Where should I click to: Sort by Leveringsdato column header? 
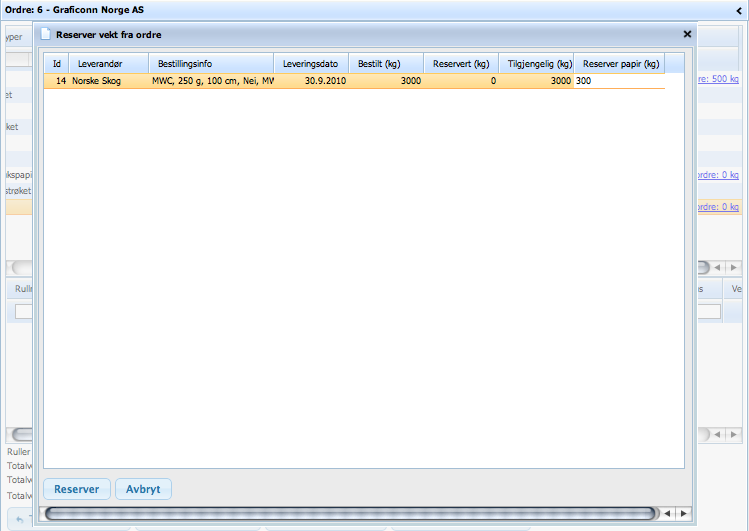[x=310, y=64]
